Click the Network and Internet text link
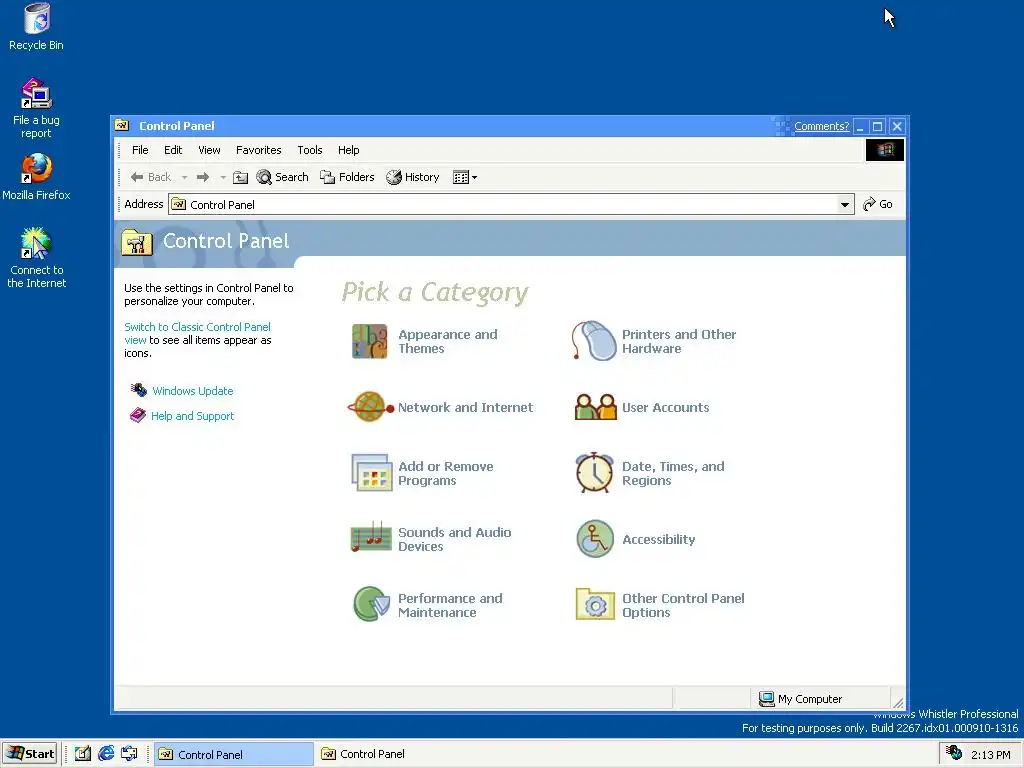Screen dimensions: 1024x768 (466, 407)
